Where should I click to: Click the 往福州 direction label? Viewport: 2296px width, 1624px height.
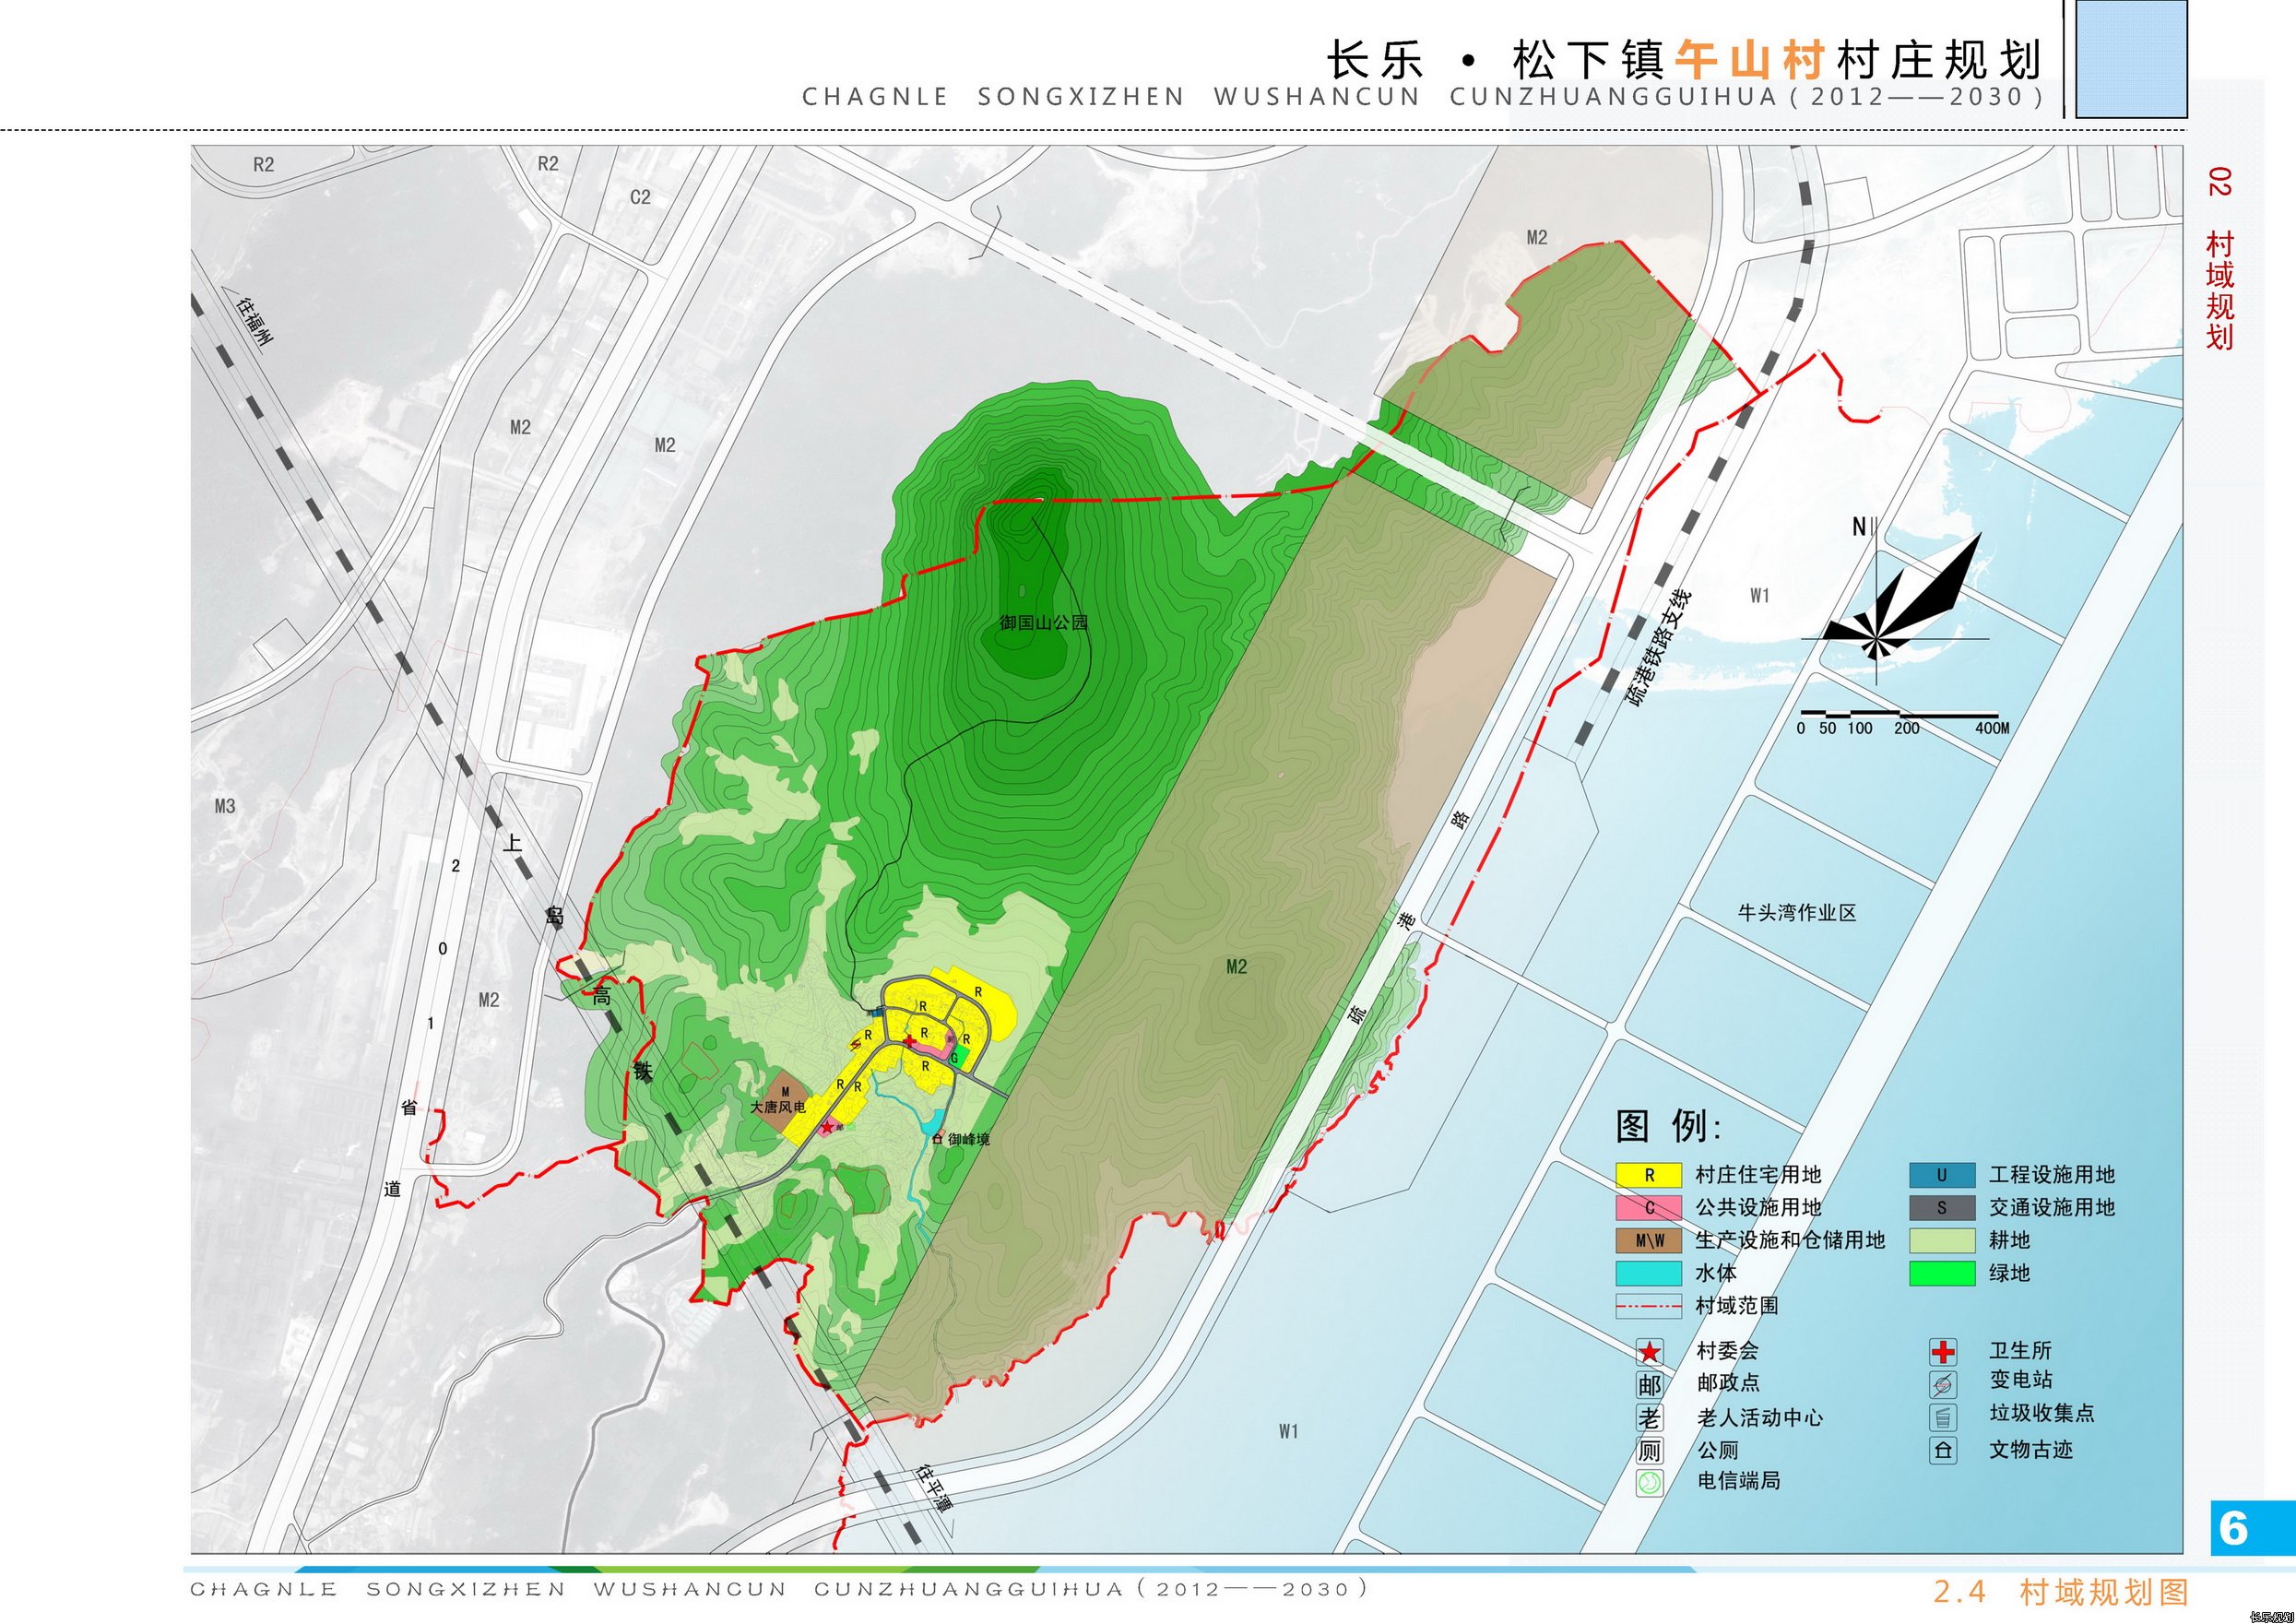point(255,321)
